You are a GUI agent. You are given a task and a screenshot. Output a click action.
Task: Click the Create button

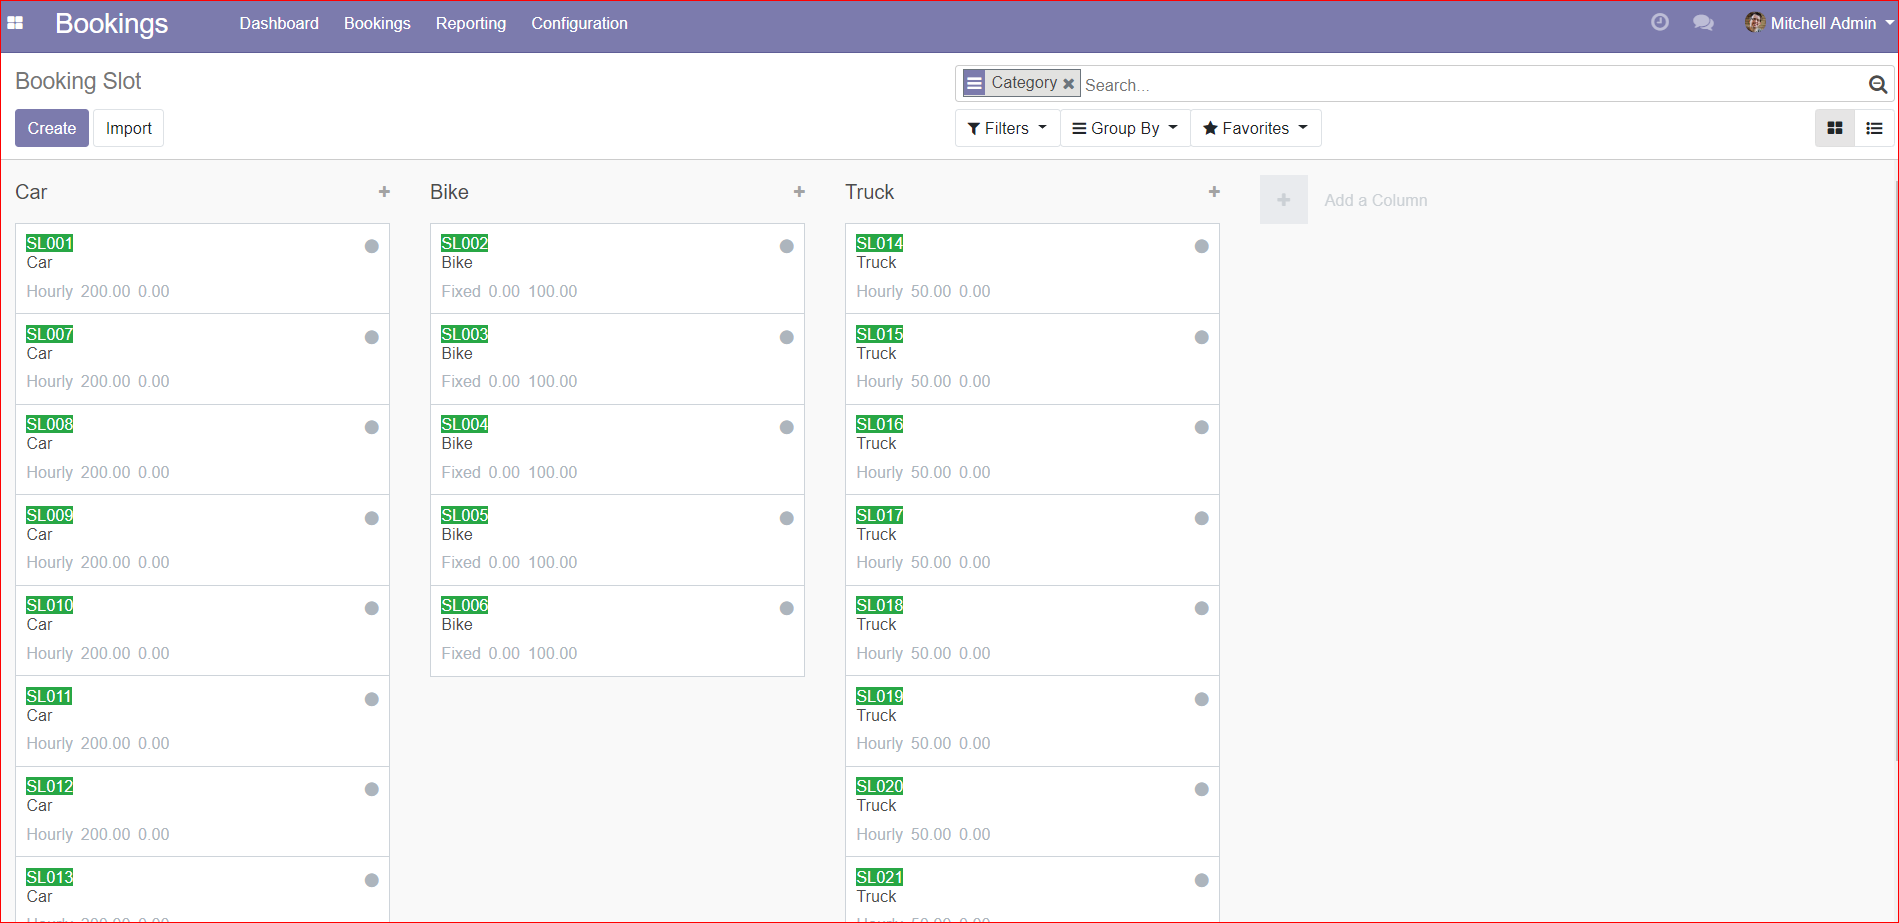52,128
